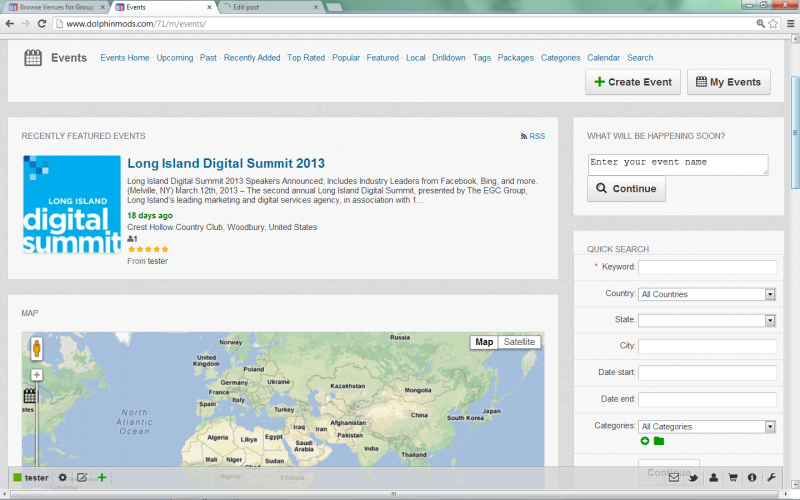Click browser forward arrow

click(x=26, y=23)
